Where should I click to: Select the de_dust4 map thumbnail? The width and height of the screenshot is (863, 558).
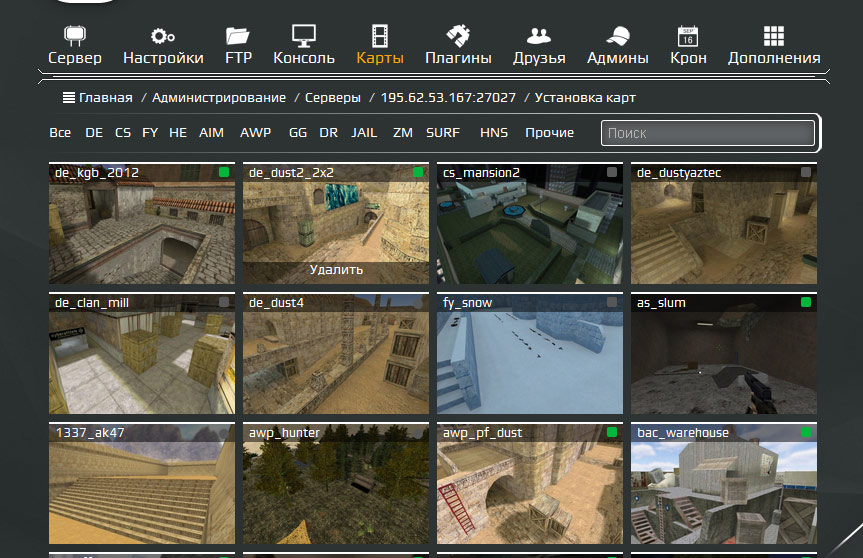[336, 353]
